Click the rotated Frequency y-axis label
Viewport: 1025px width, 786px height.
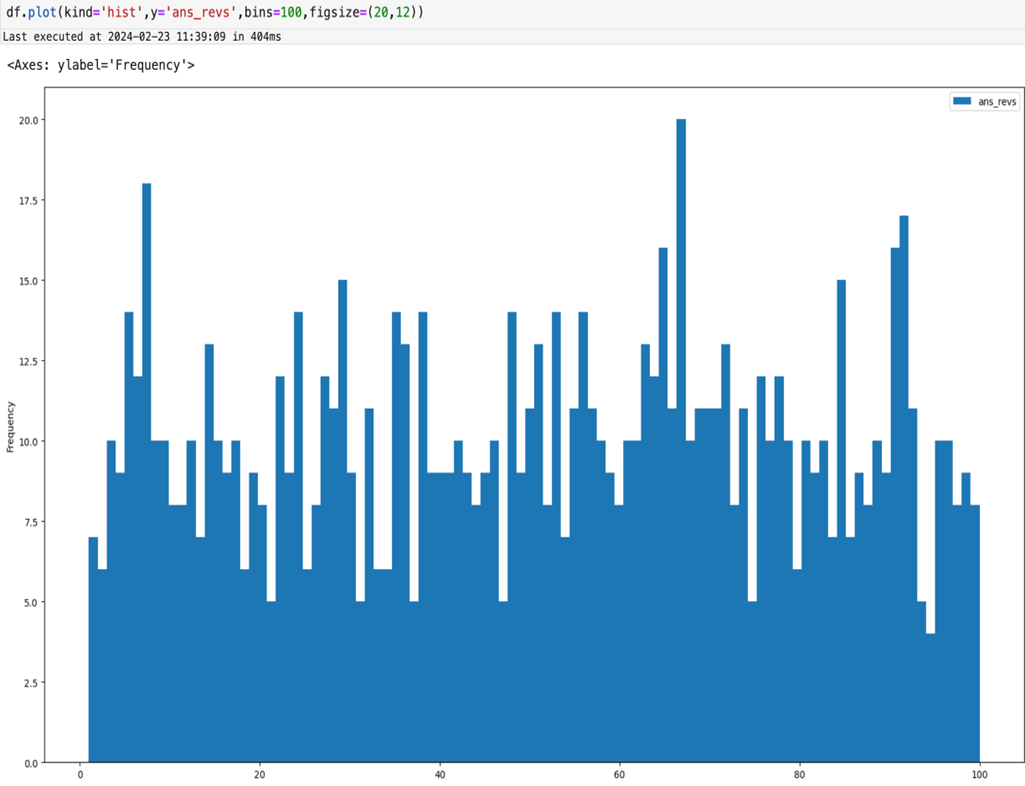[x=10, y=427]
